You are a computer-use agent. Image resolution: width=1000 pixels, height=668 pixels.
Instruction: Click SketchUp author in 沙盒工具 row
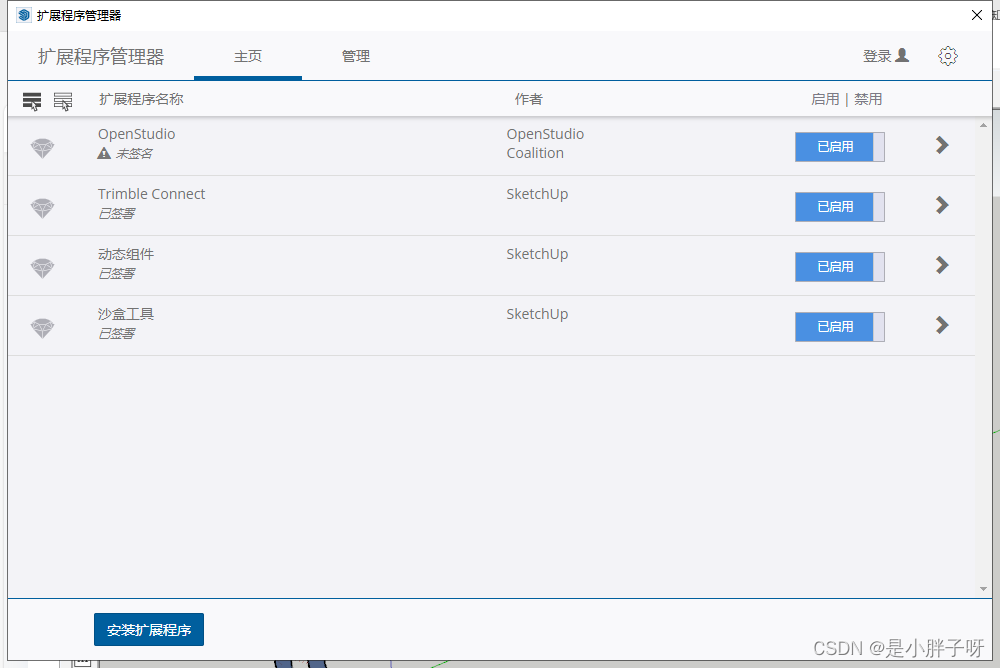[x=537, y=314]
